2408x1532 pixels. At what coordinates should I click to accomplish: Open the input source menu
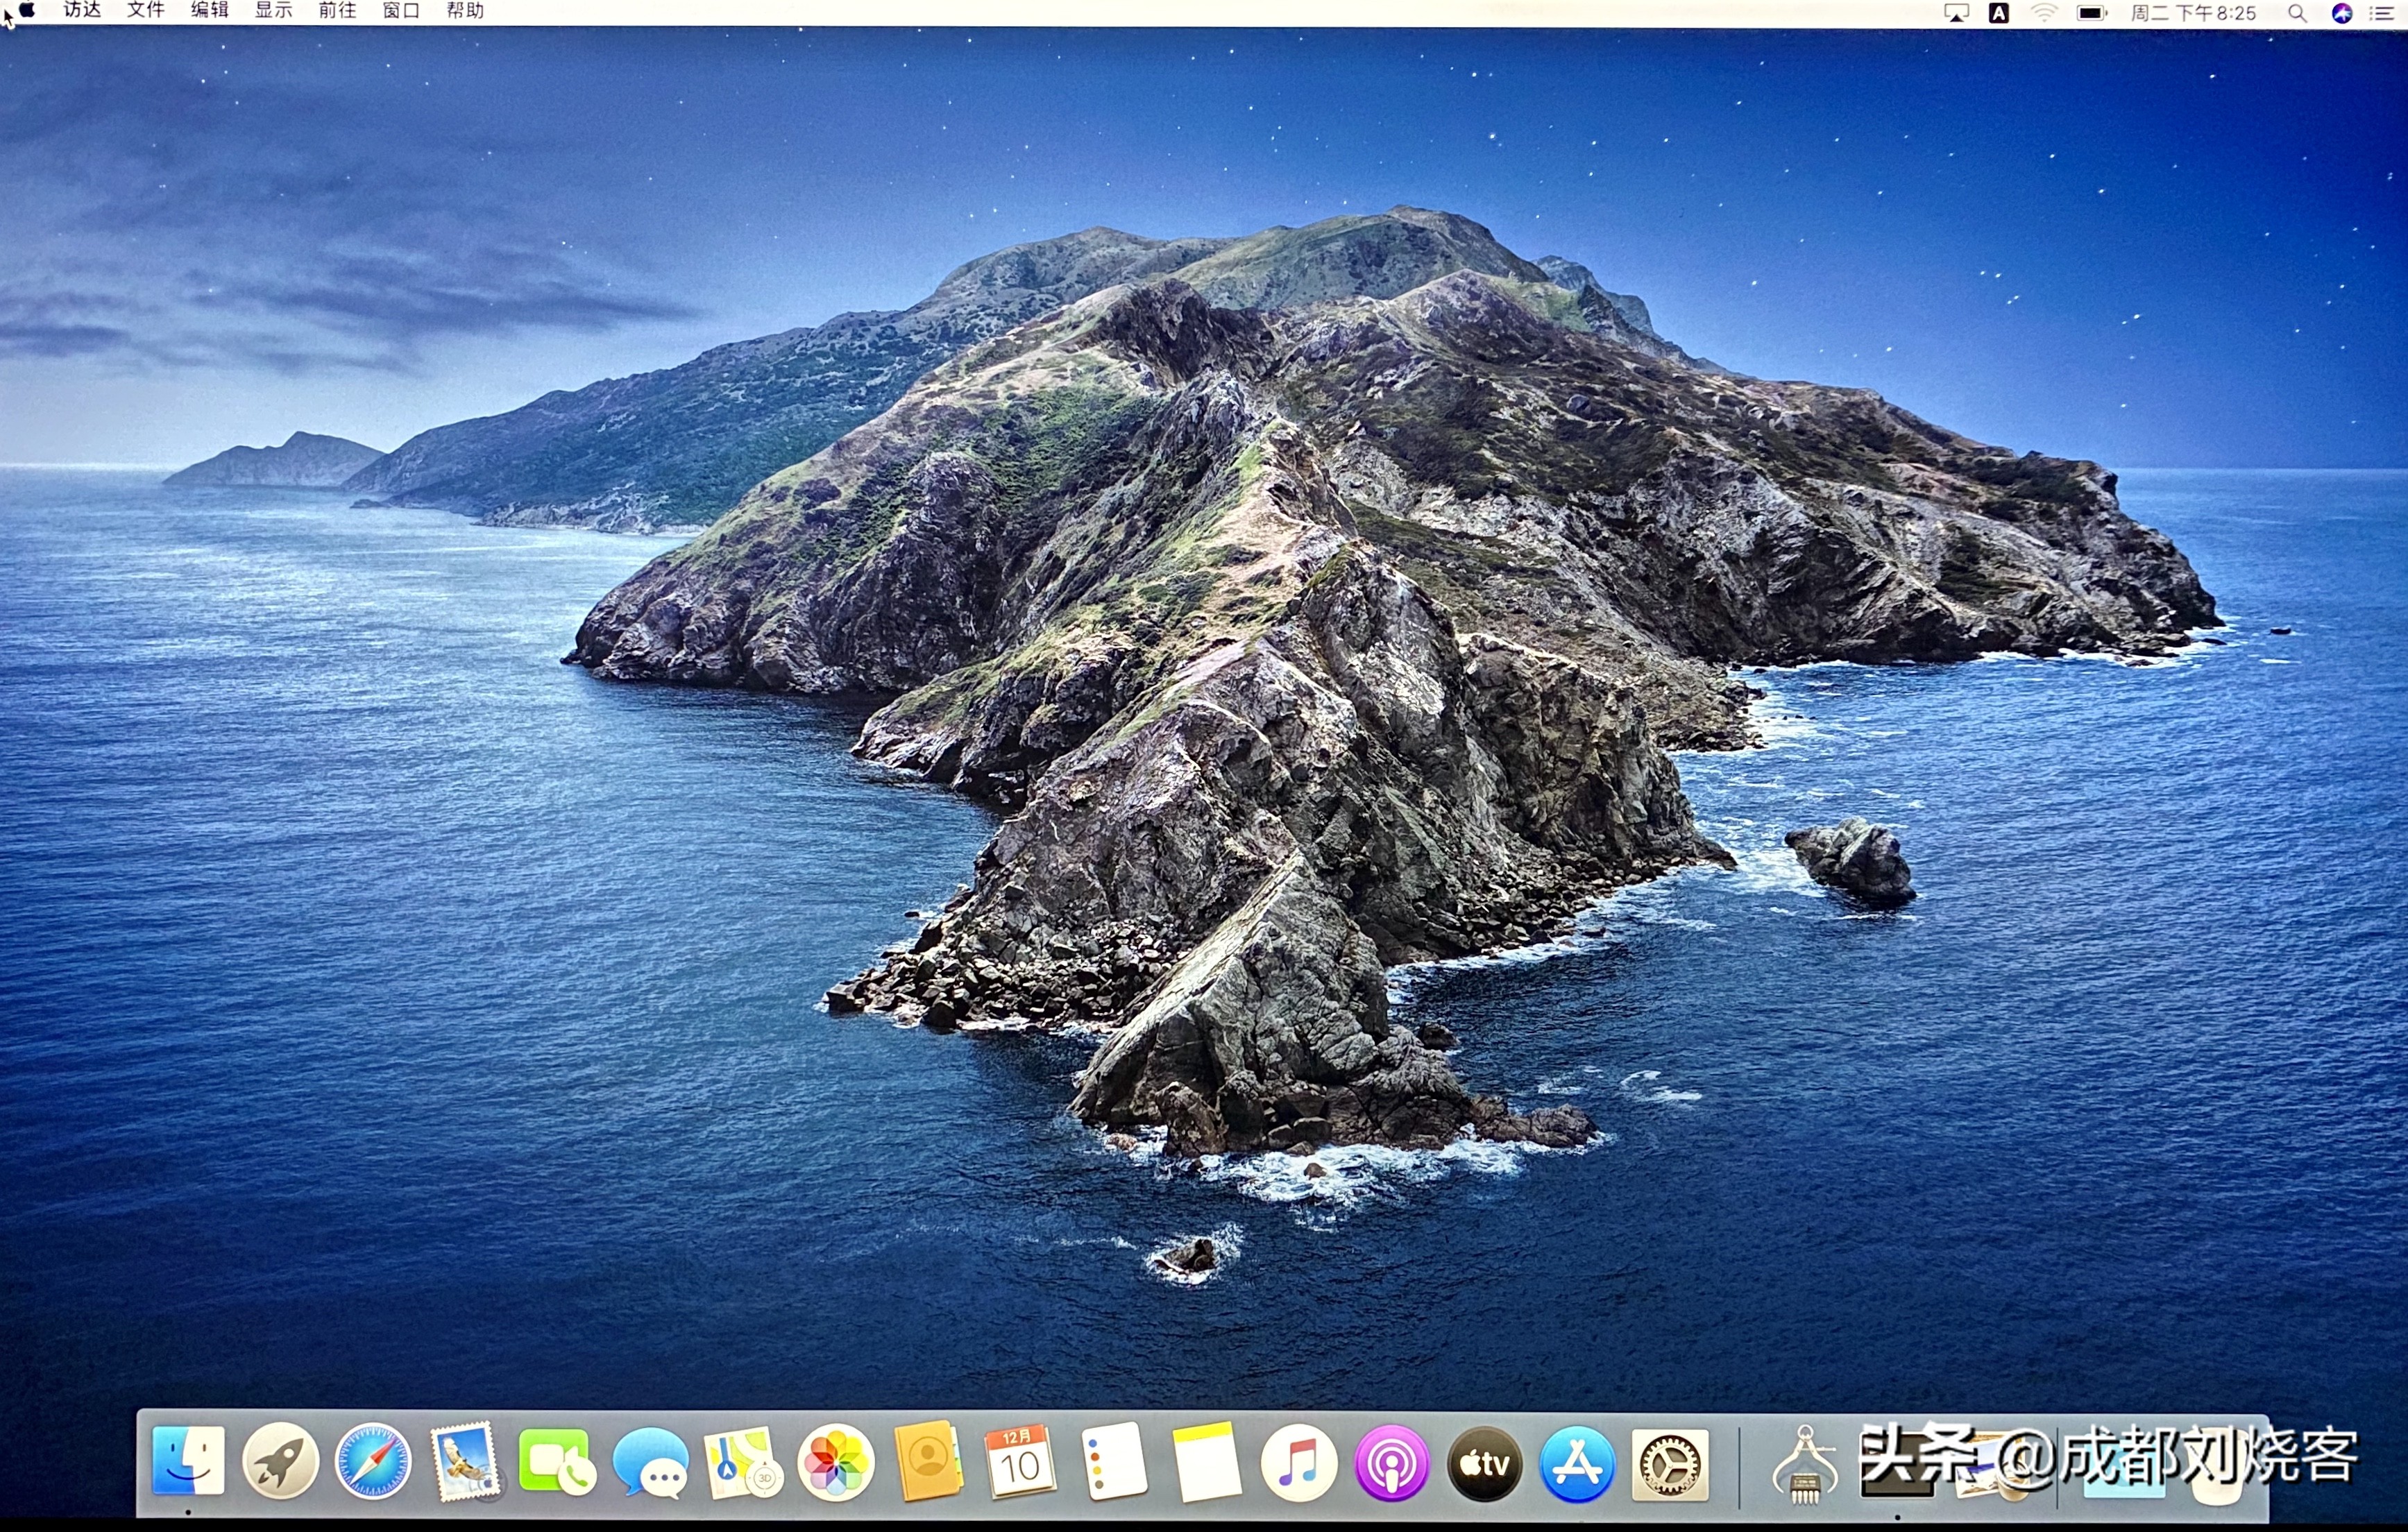point(1998,13)
